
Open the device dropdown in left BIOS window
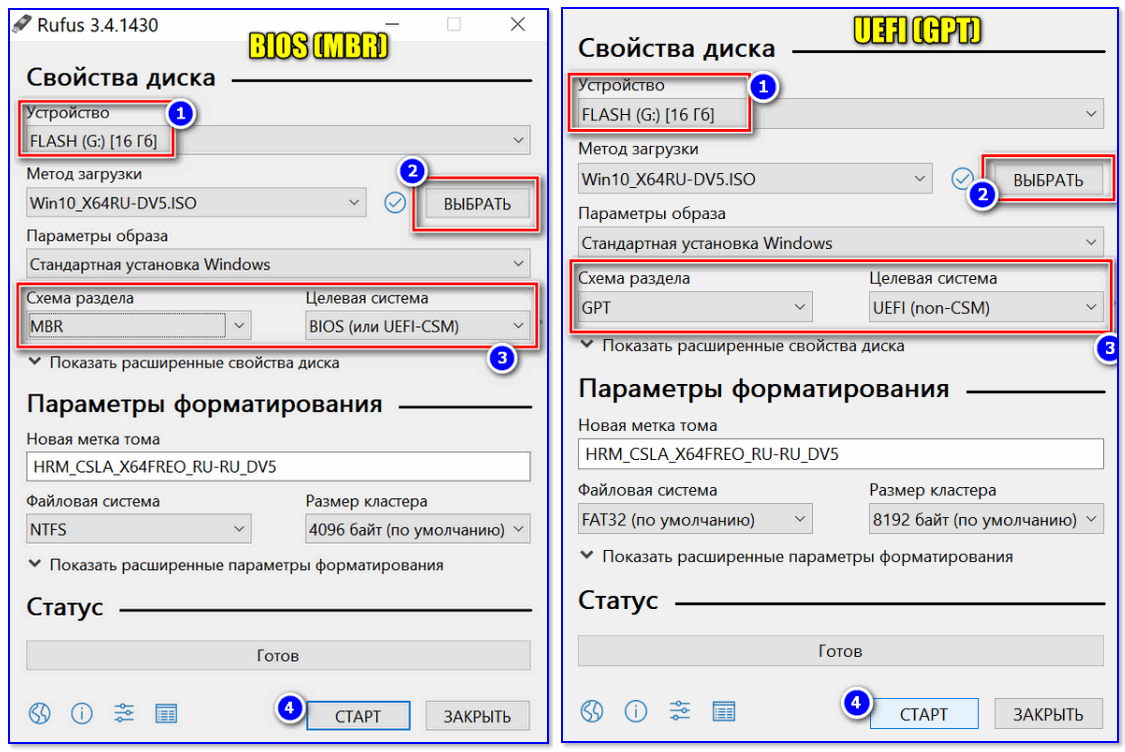278,141
